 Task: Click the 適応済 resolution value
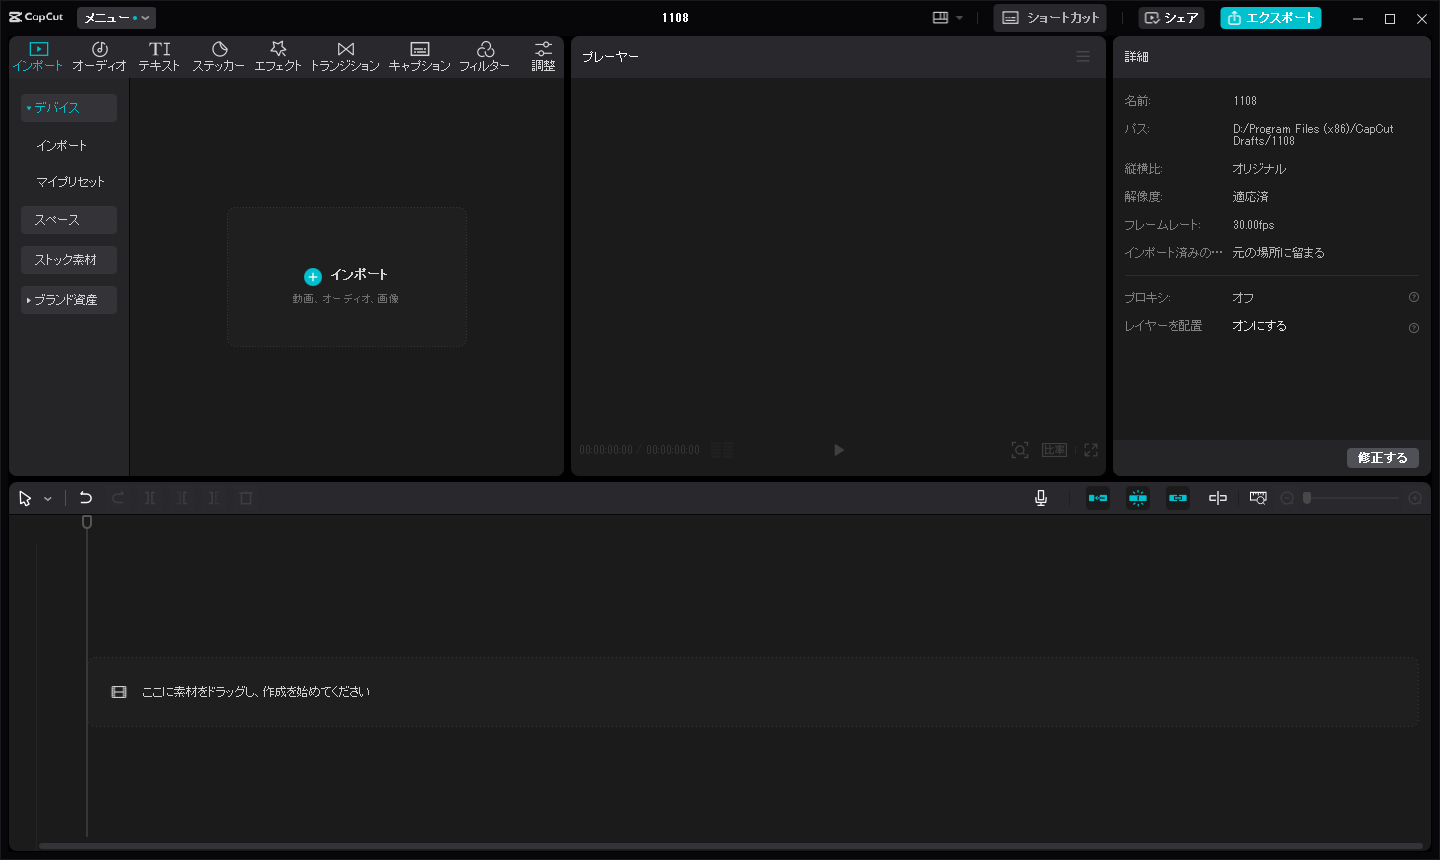pyautogui.click(x=1250, y=197)
